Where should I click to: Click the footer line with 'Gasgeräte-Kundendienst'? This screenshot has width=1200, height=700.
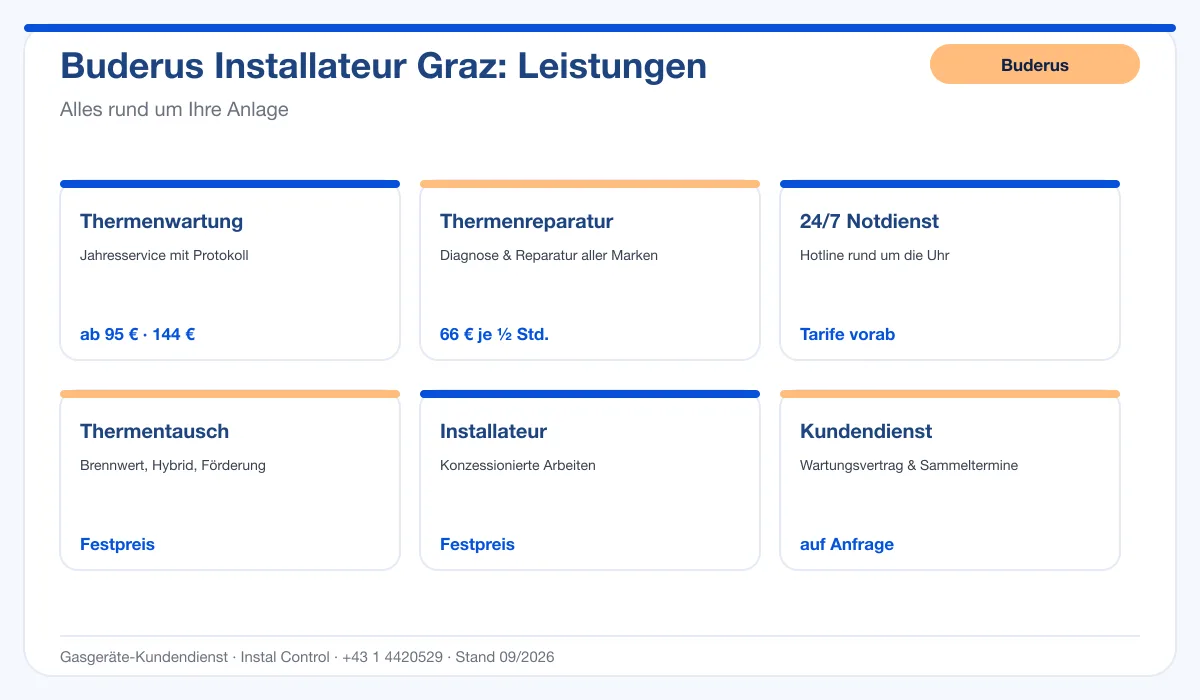(x=307, y=657)
